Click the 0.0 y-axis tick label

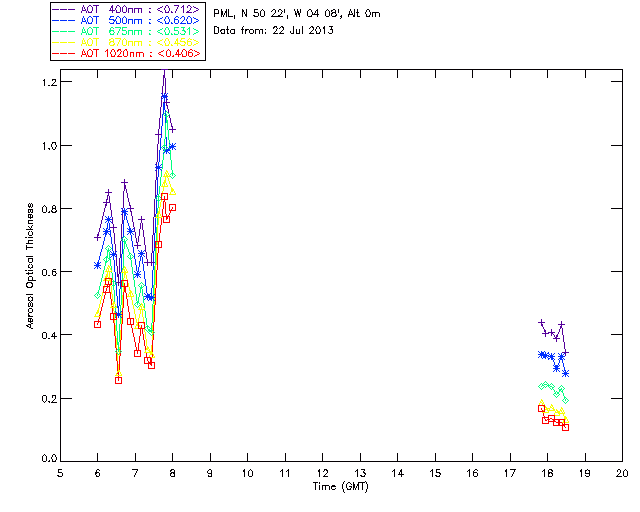(49, 458)
